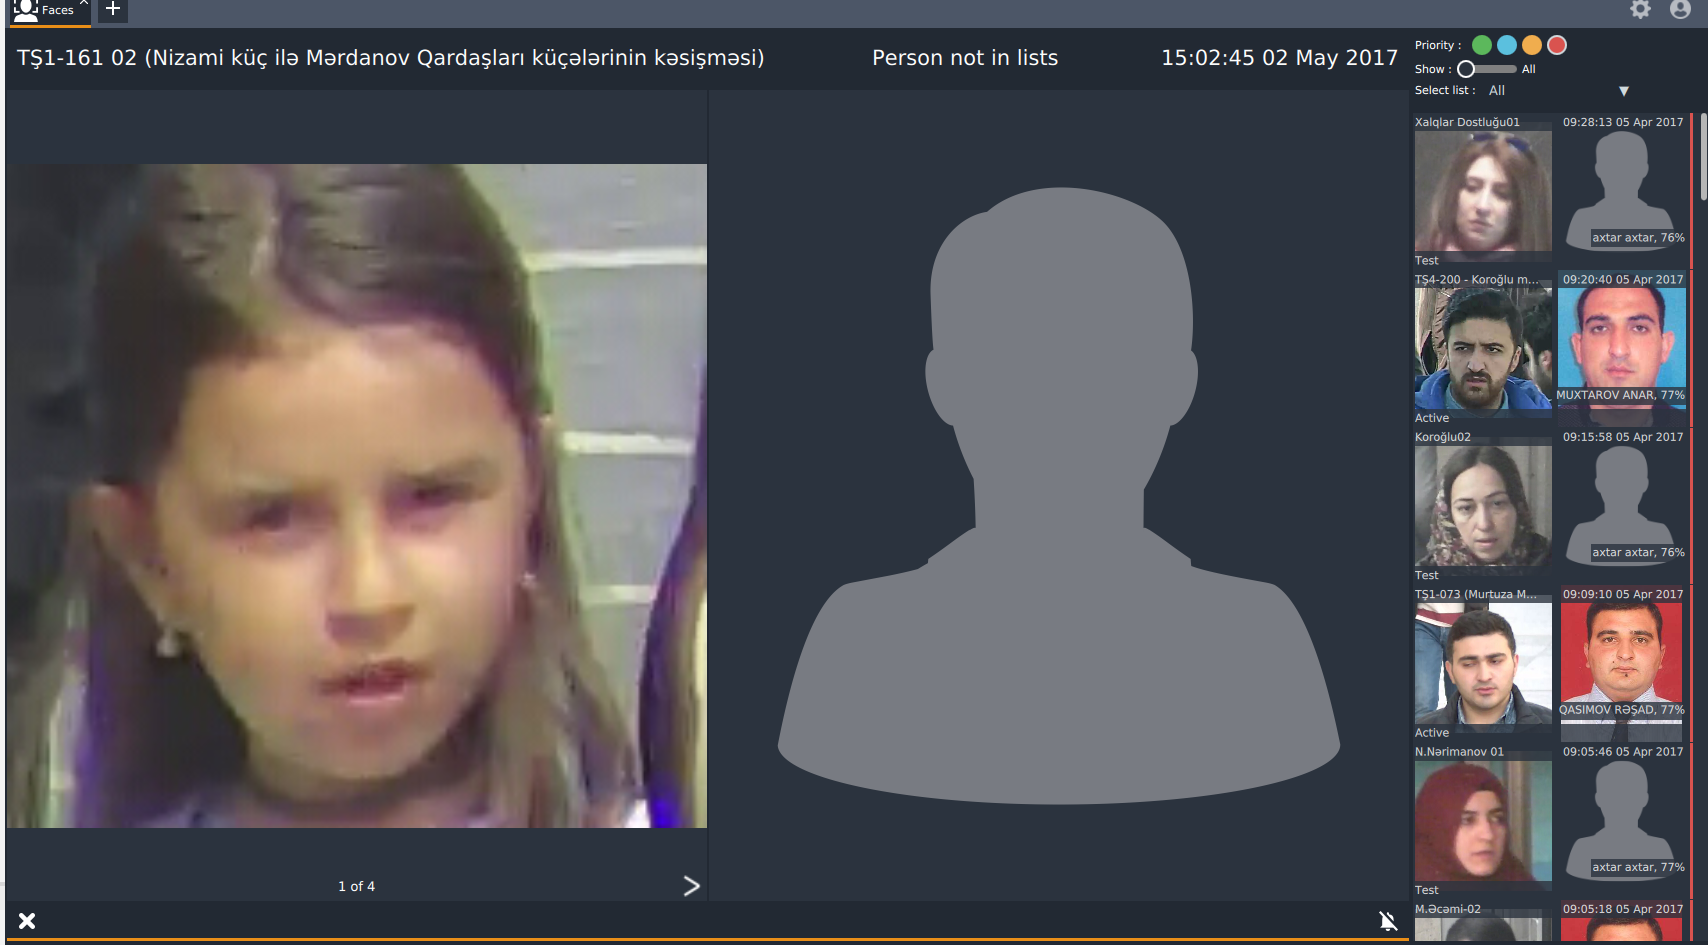The width and height of the screenshot is (1708, 945).
Task: Toggle the muted notification bell icon
Action: pyautogui.click(x=1388, y=921)
